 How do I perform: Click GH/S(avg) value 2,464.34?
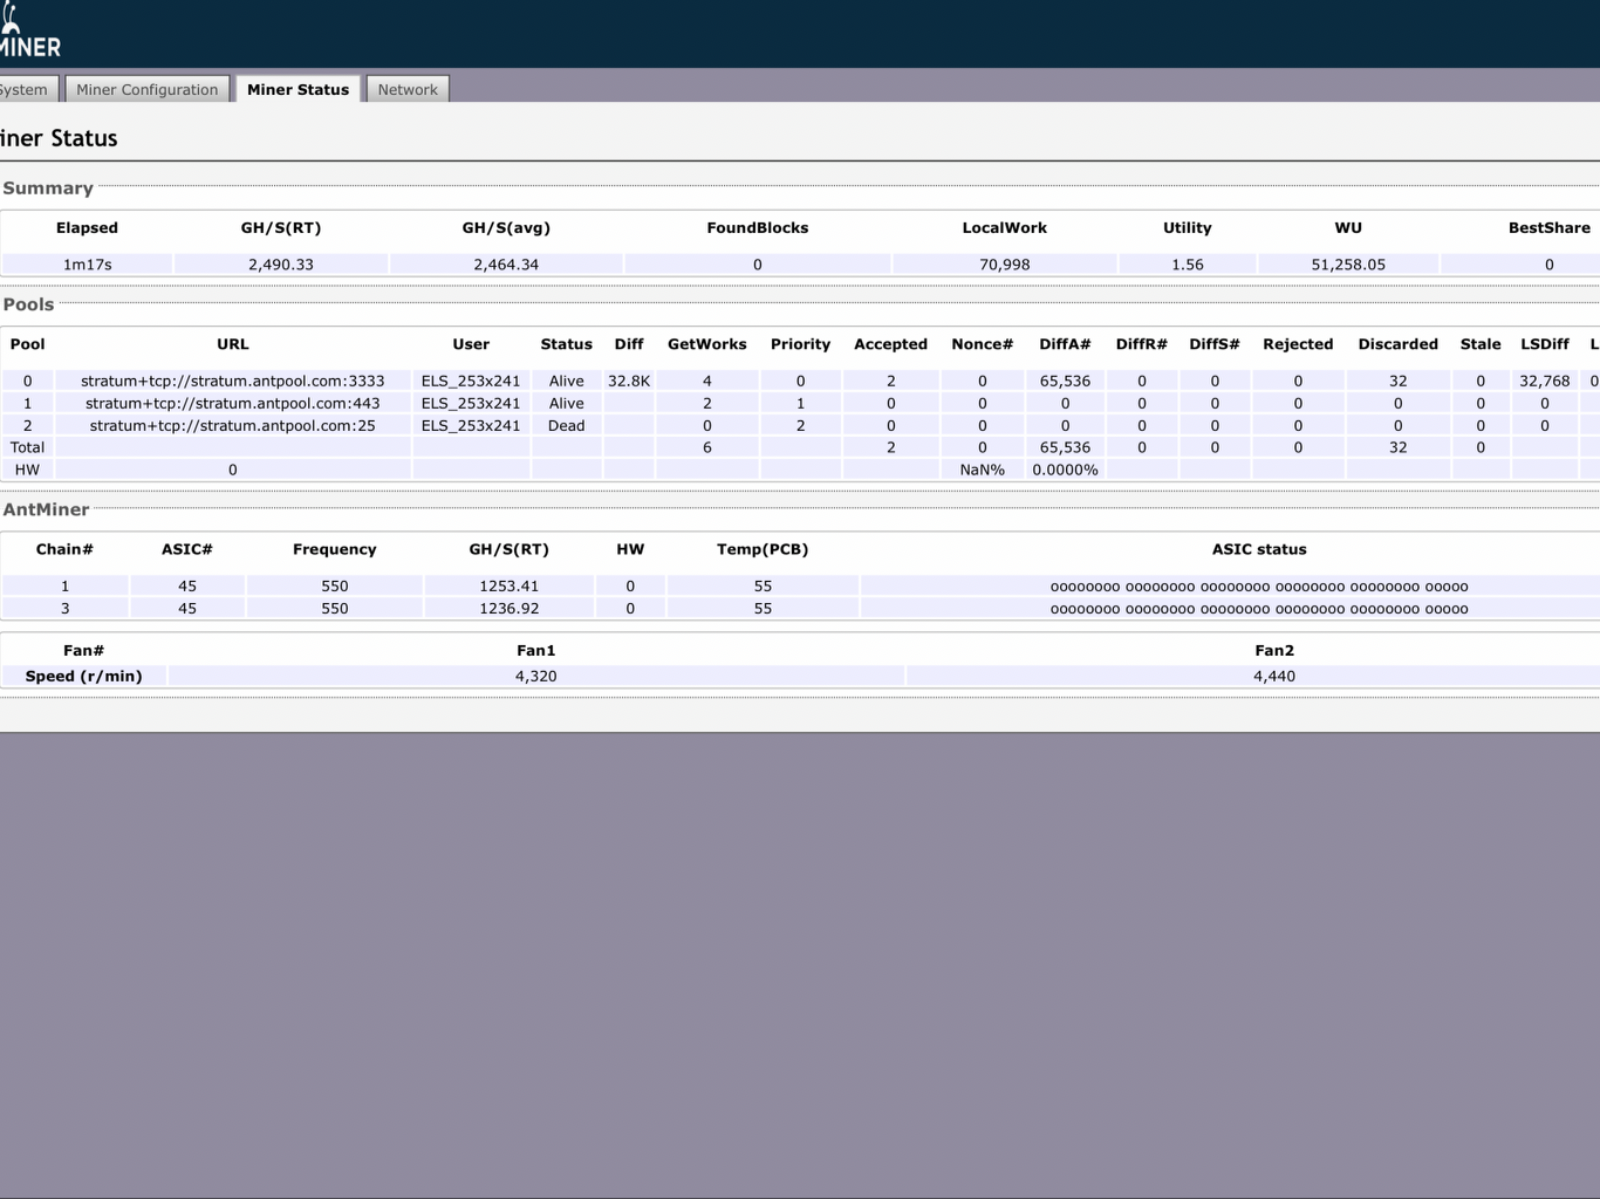coord(506,264)
